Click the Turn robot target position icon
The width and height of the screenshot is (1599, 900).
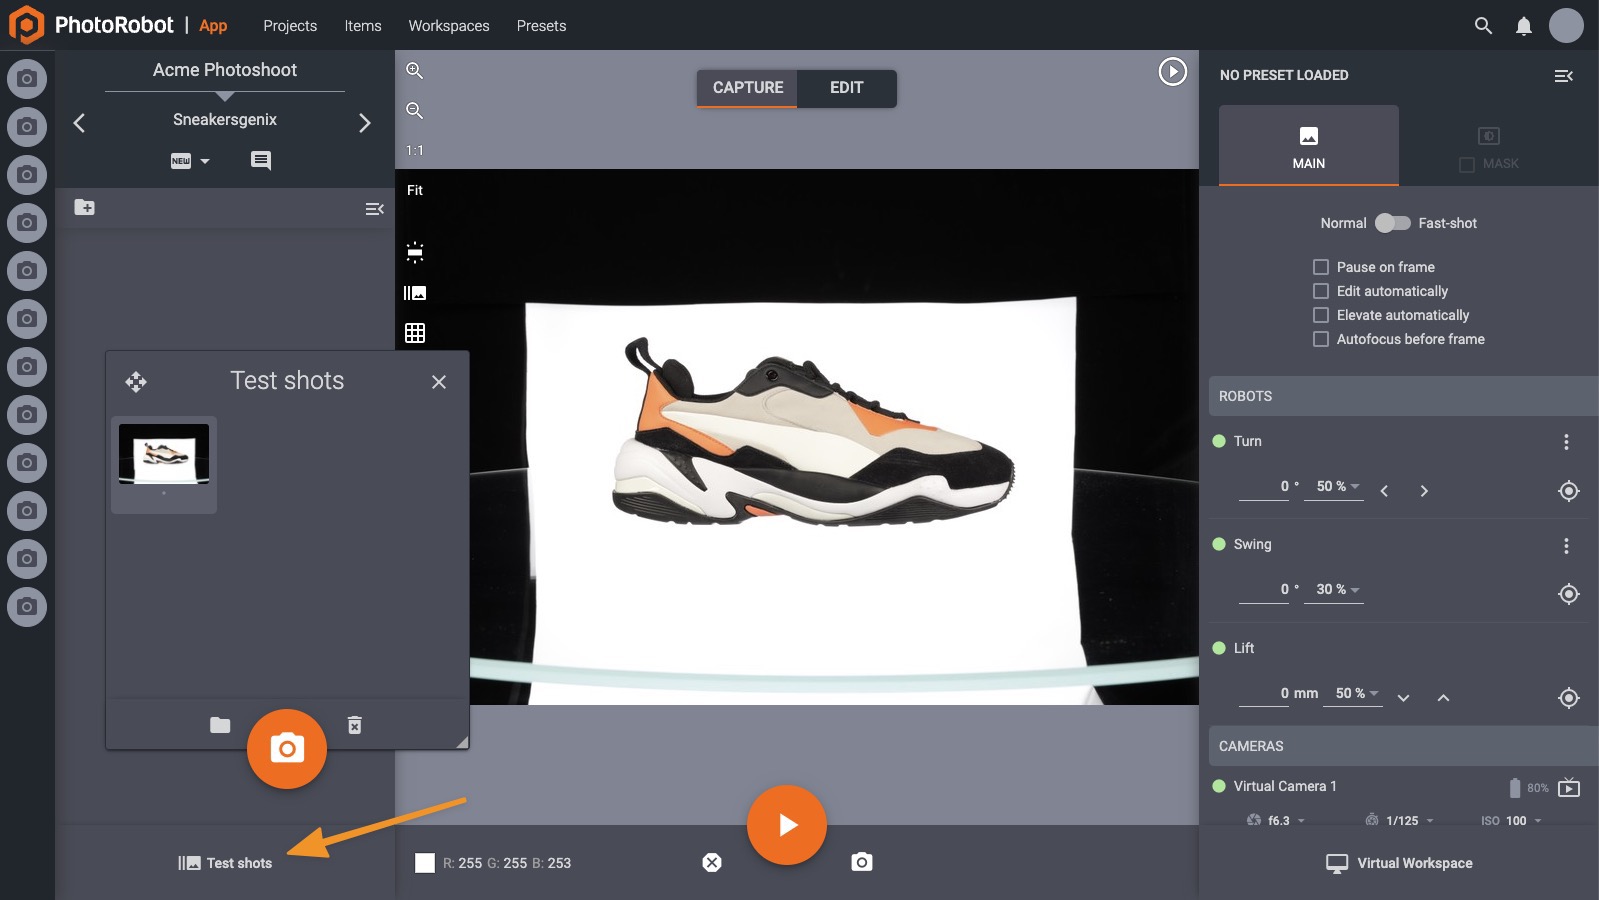pos(1568,490)
